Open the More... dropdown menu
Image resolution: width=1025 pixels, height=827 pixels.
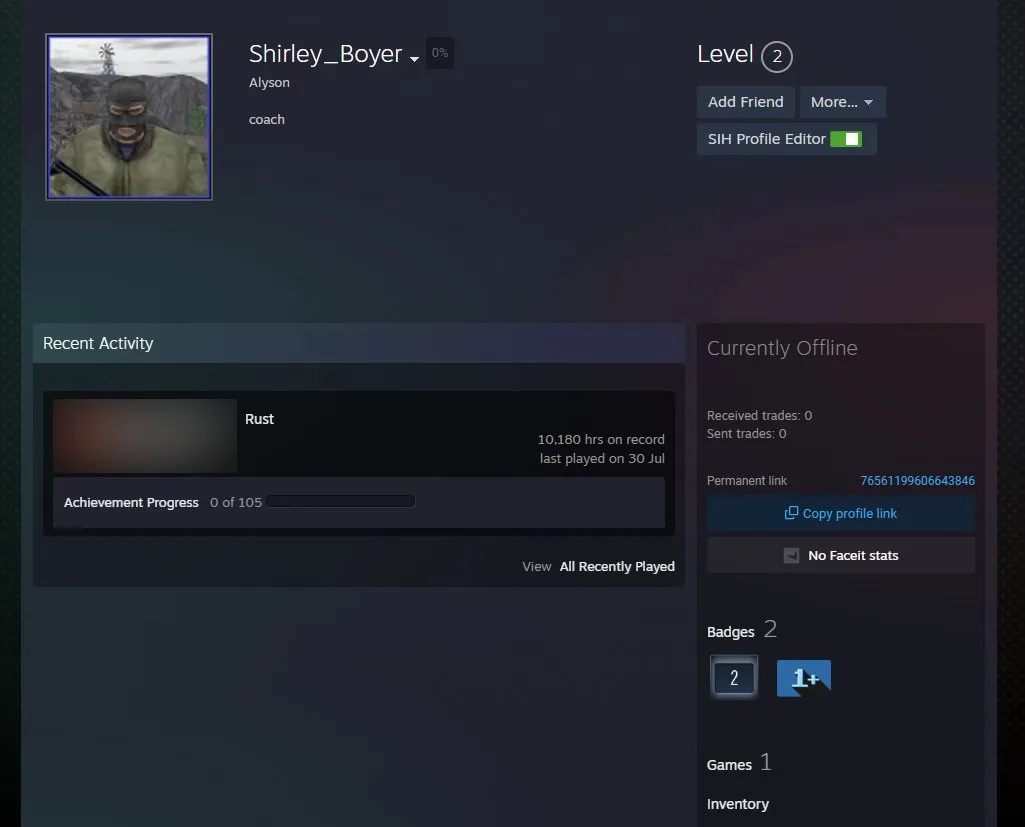pyautogui.click(x=842, y=102)
